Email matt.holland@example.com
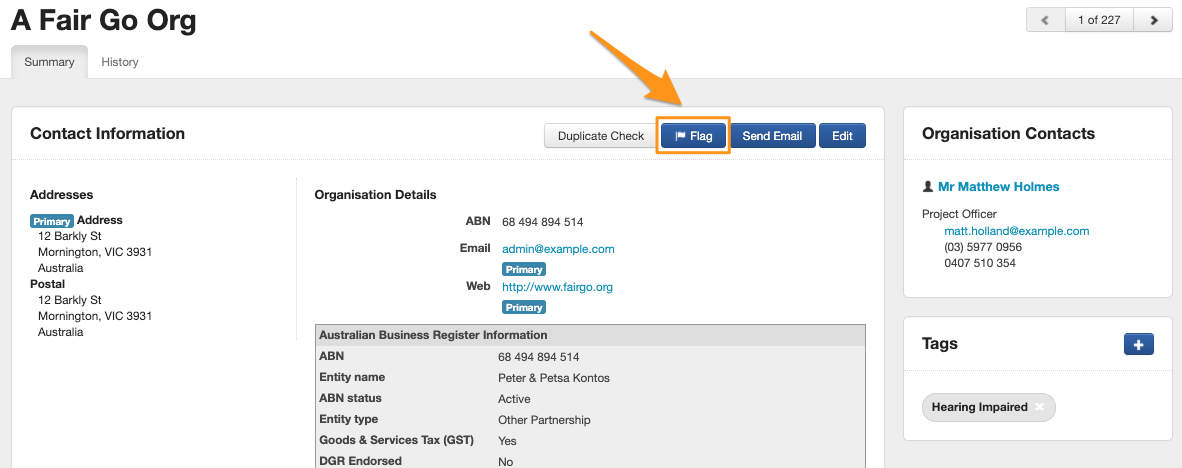This screenshot has width=1182, height=468. (1016, 231)
